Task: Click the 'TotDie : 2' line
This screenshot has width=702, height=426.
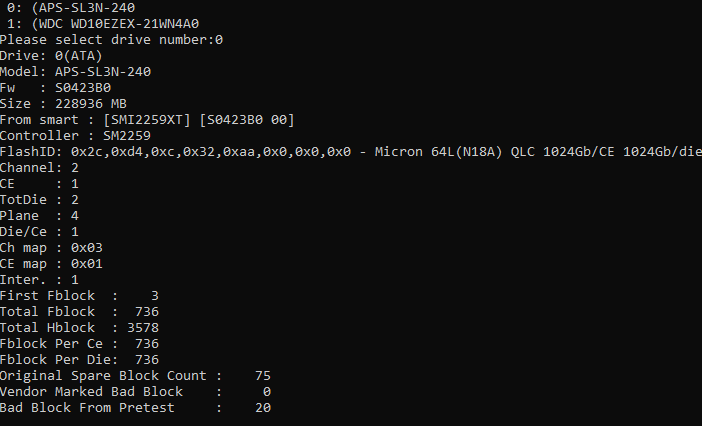Action: (x=40, y=200)
